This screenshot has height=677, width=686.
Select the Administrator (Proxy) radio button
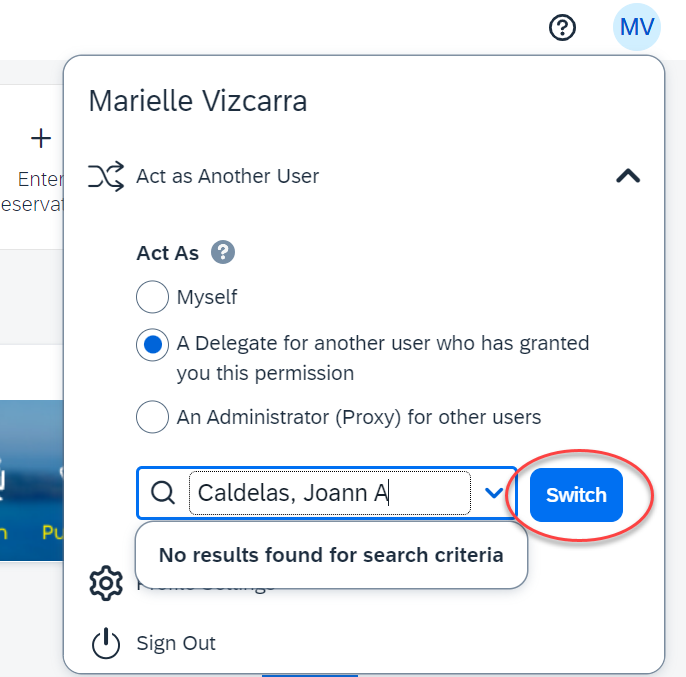152,417
